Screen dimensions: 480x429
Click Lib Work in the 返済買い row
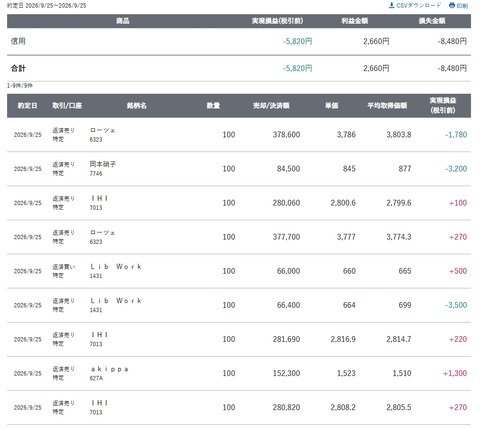click(116, 267)
